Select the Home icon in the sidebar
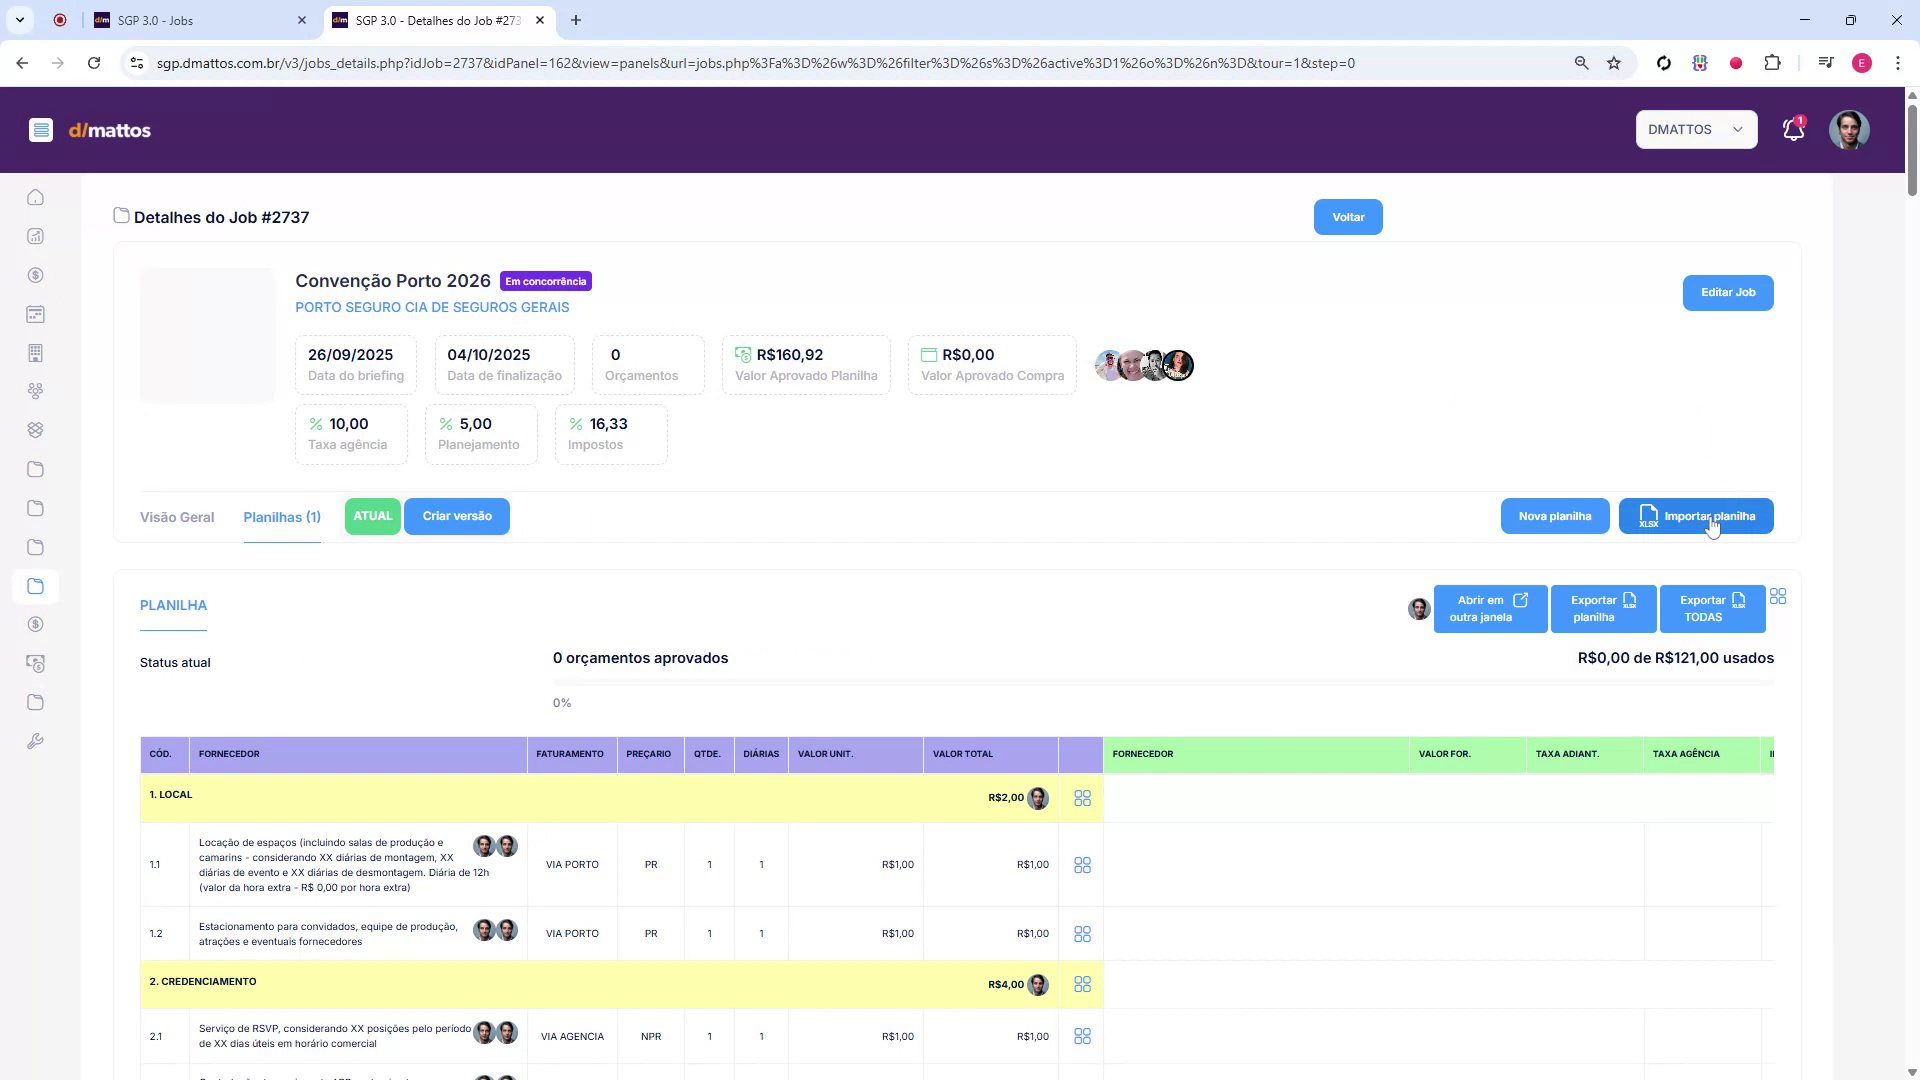 pos(35,197)
